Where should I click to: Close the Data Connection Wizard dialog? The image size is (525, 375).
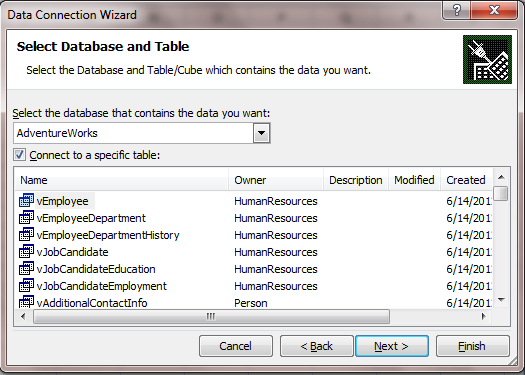(x=494, y=10)
